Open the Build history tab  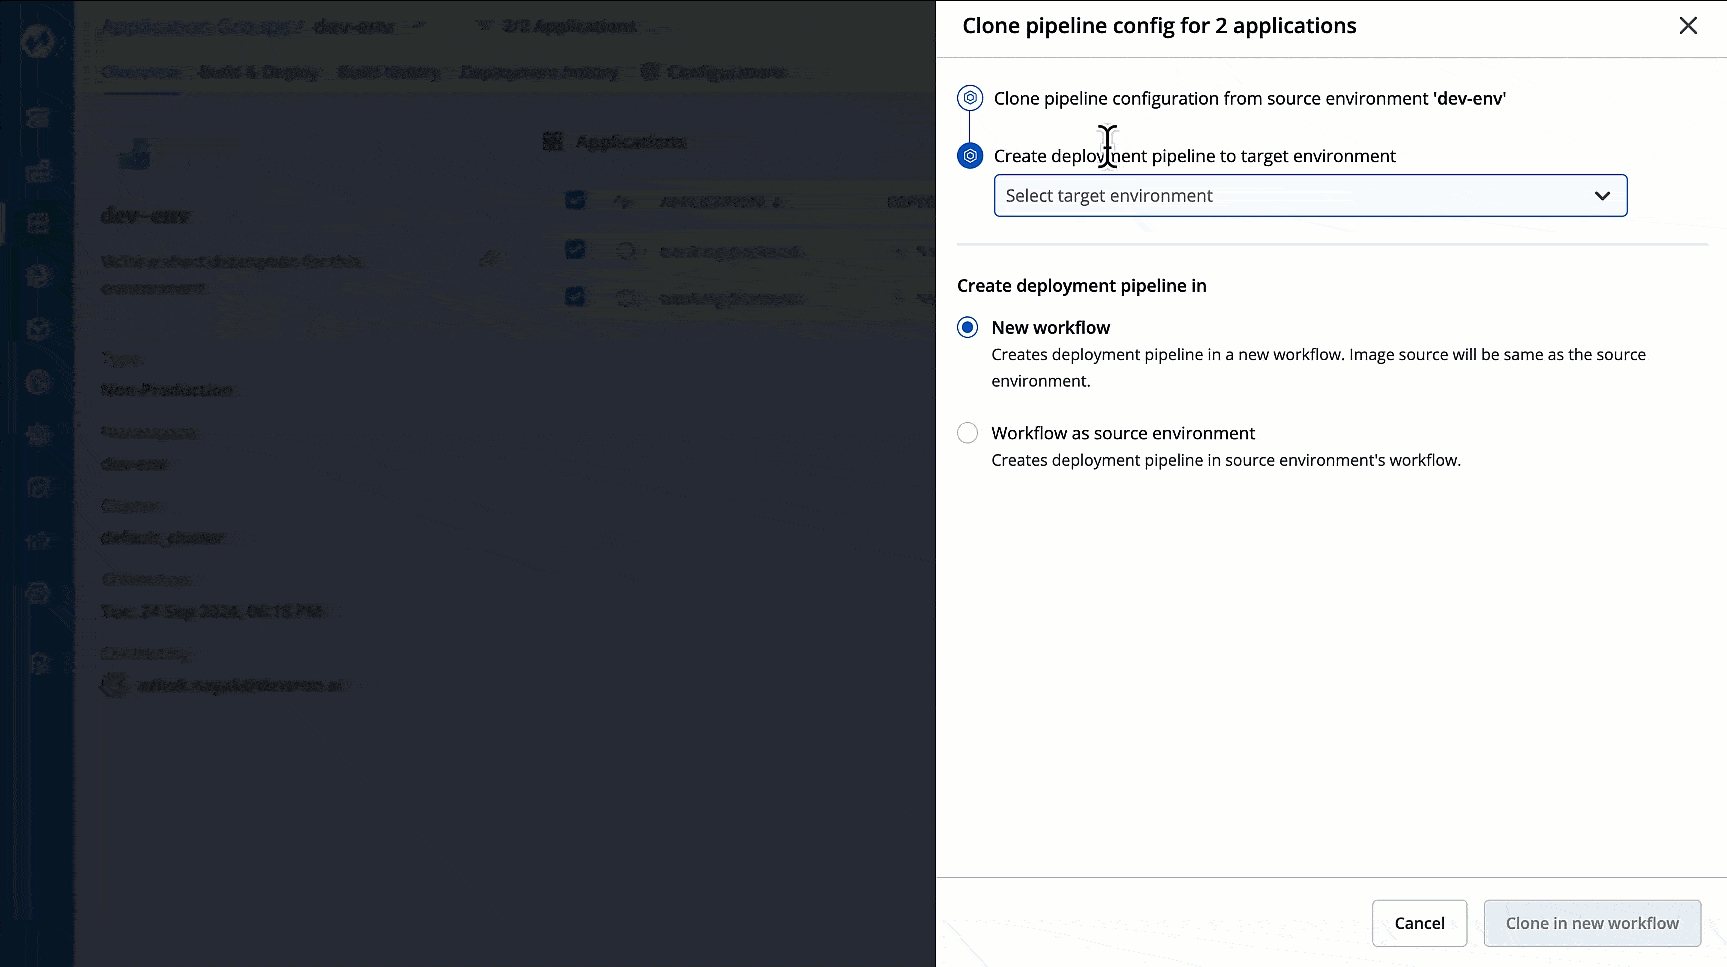[x=388, y=72]
